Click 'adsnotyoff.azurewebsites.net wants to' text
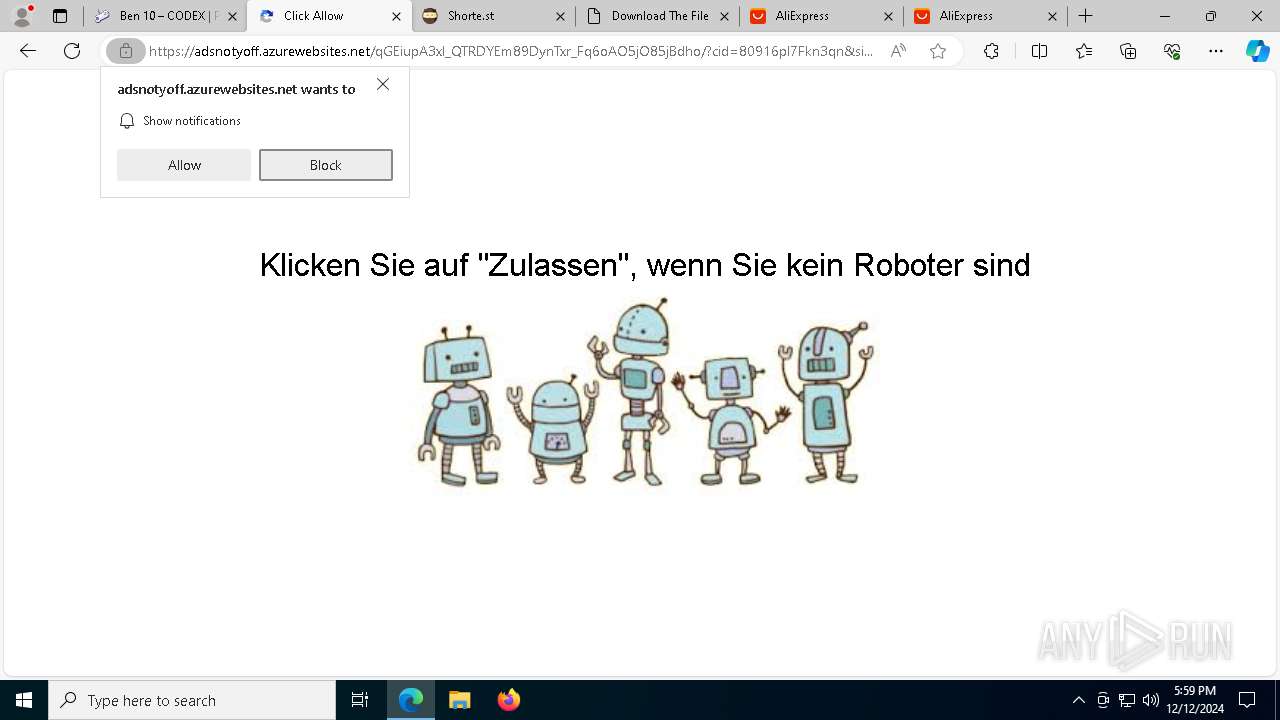The width and height of the screenshot is (1280, 720). [236, 89]
